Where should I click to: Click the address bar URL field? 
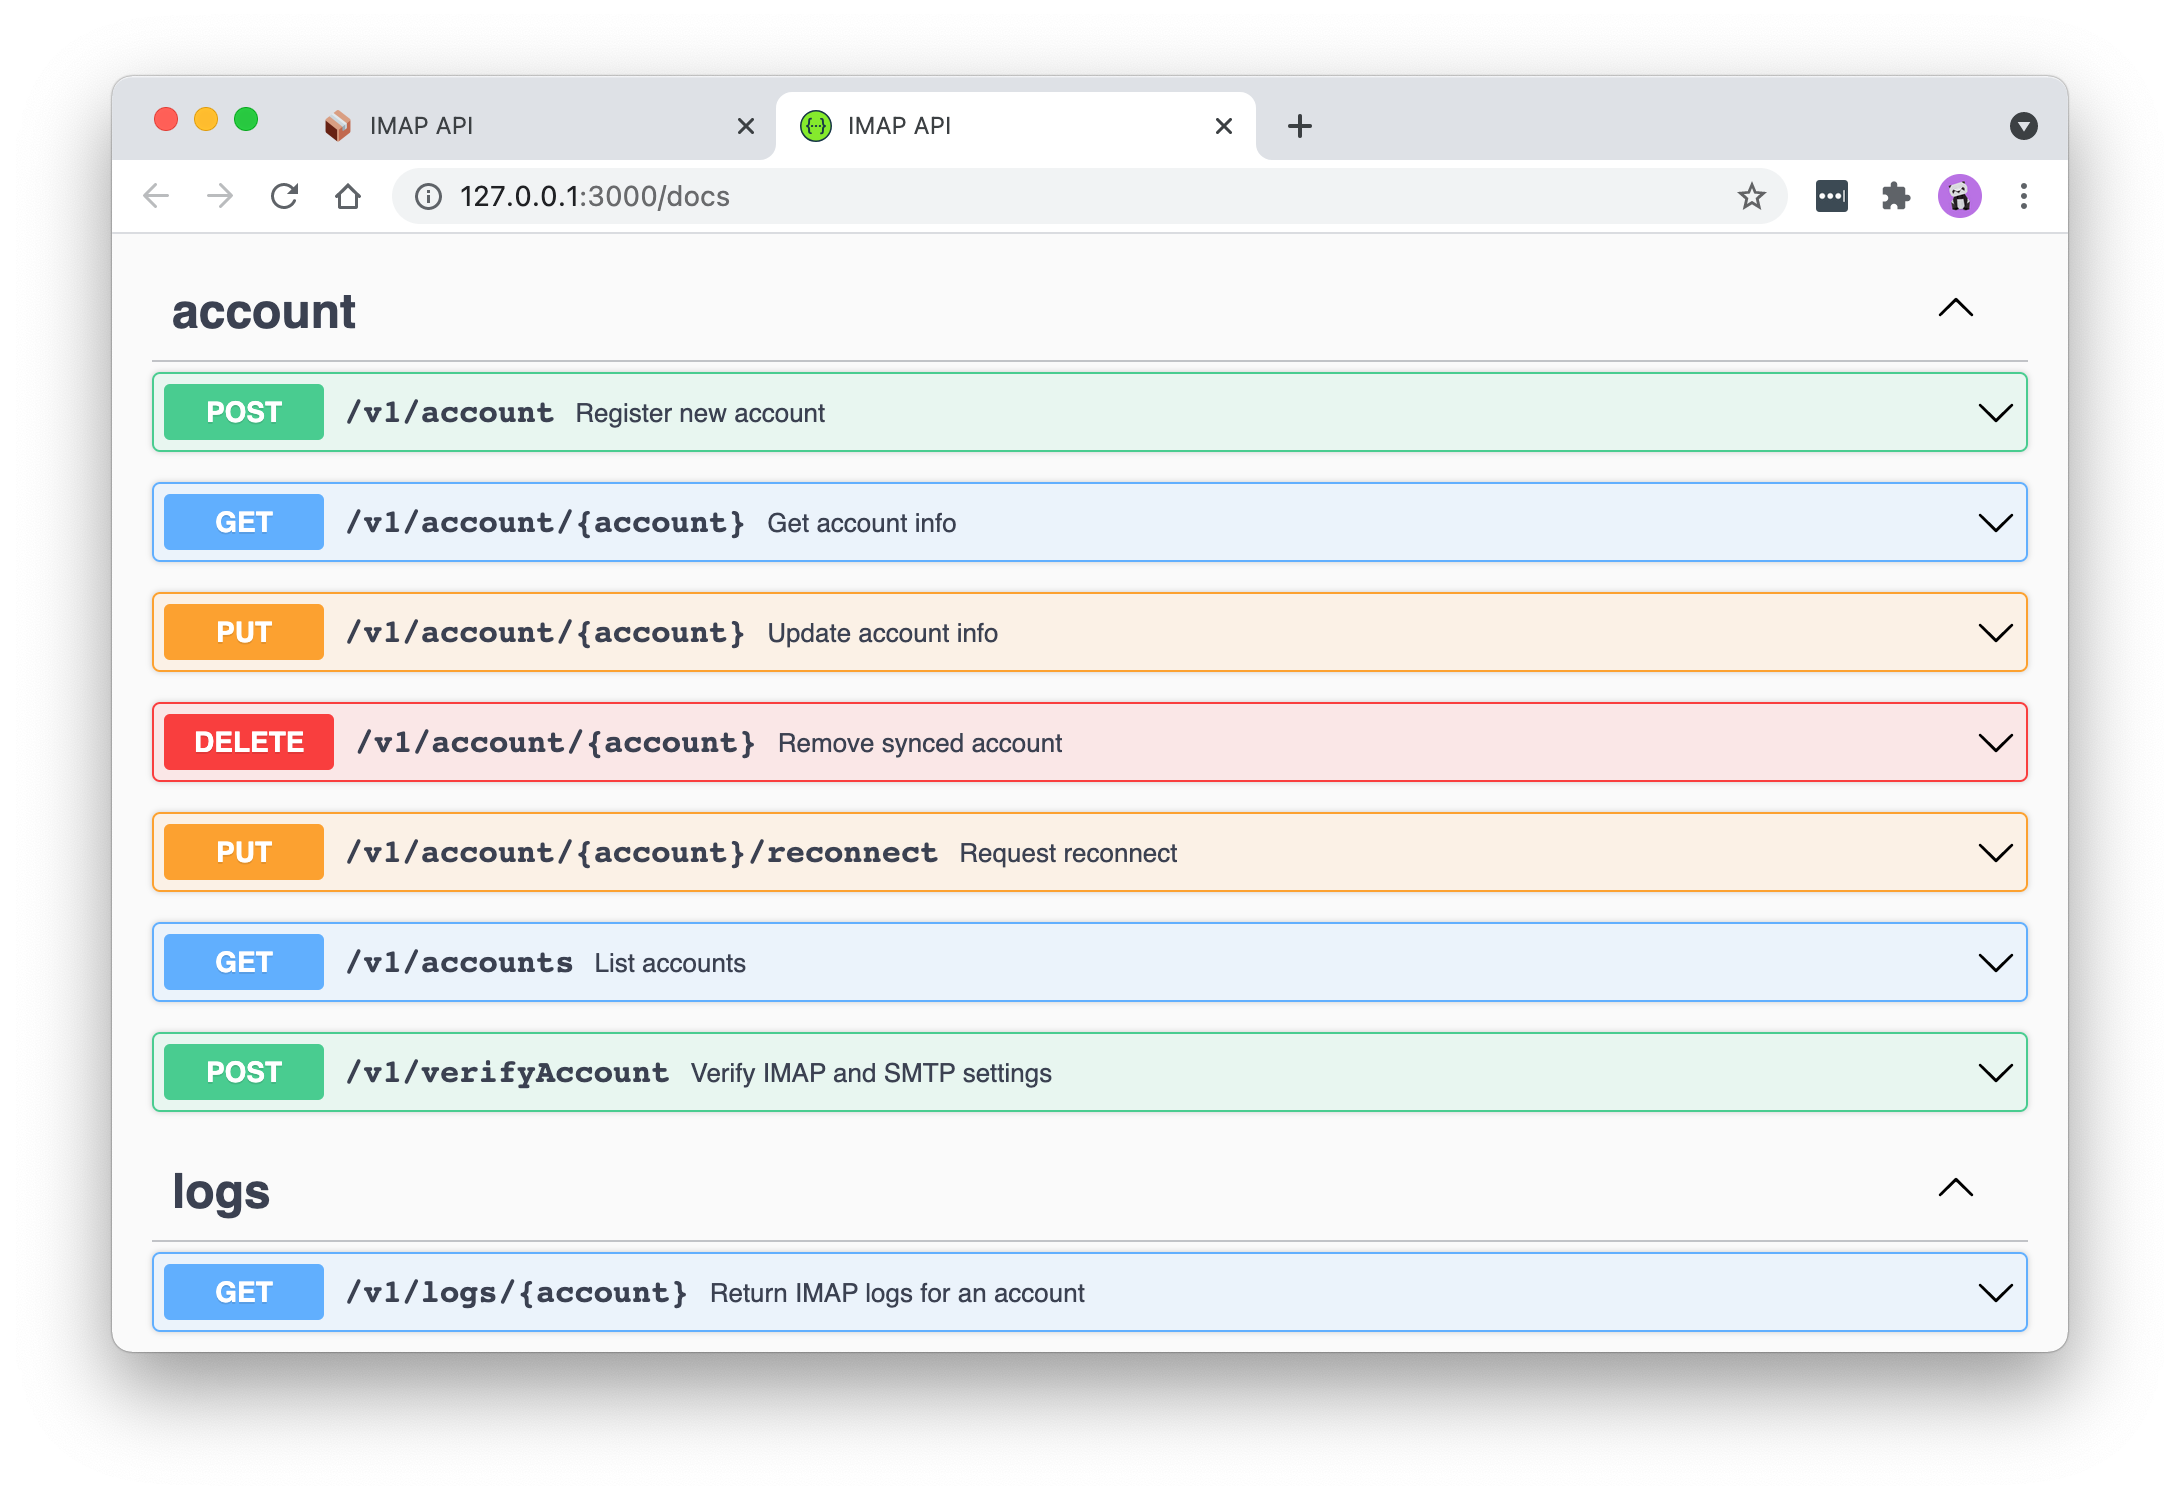(1000, 196)
